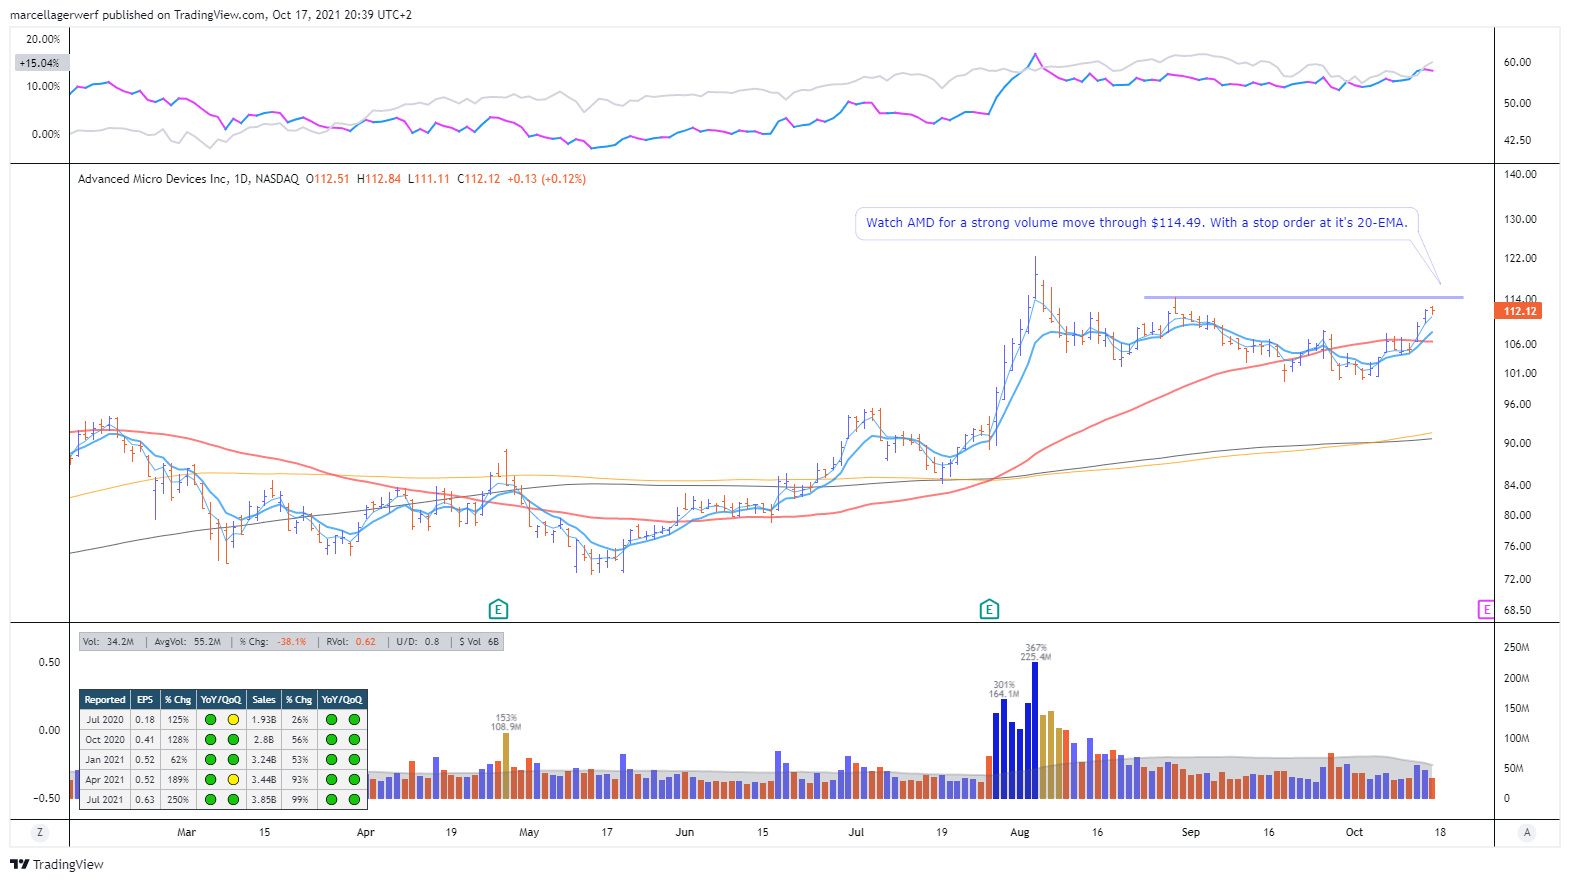The height and width of the screenshot is (882, 1570).
Task: Click the 140.00 price axis label
Action: [1520, 174]
